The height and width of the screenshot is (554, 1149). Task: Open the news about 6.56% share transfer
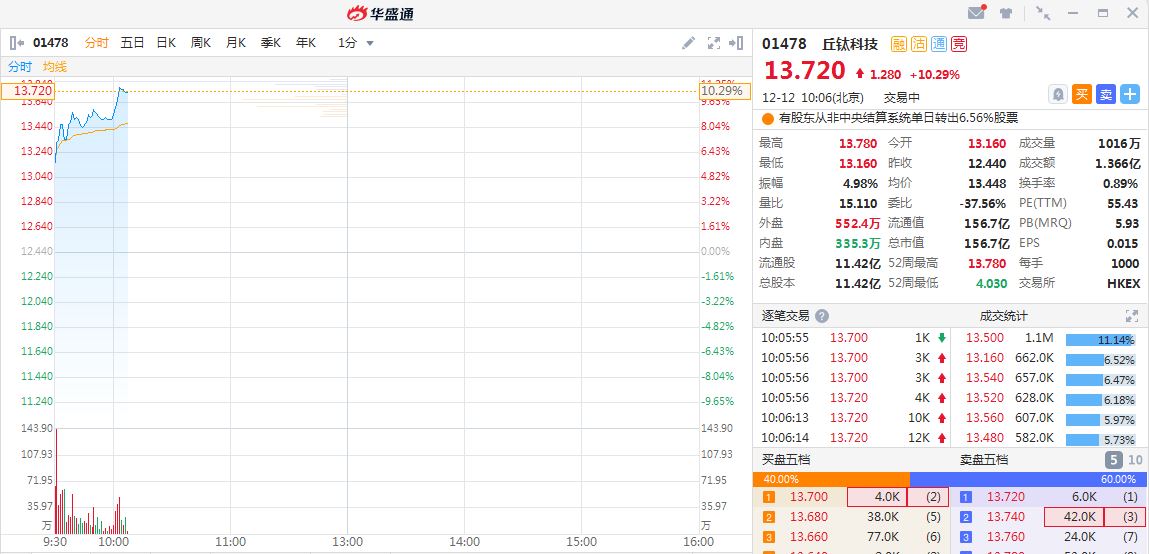[x=898, y=118]
